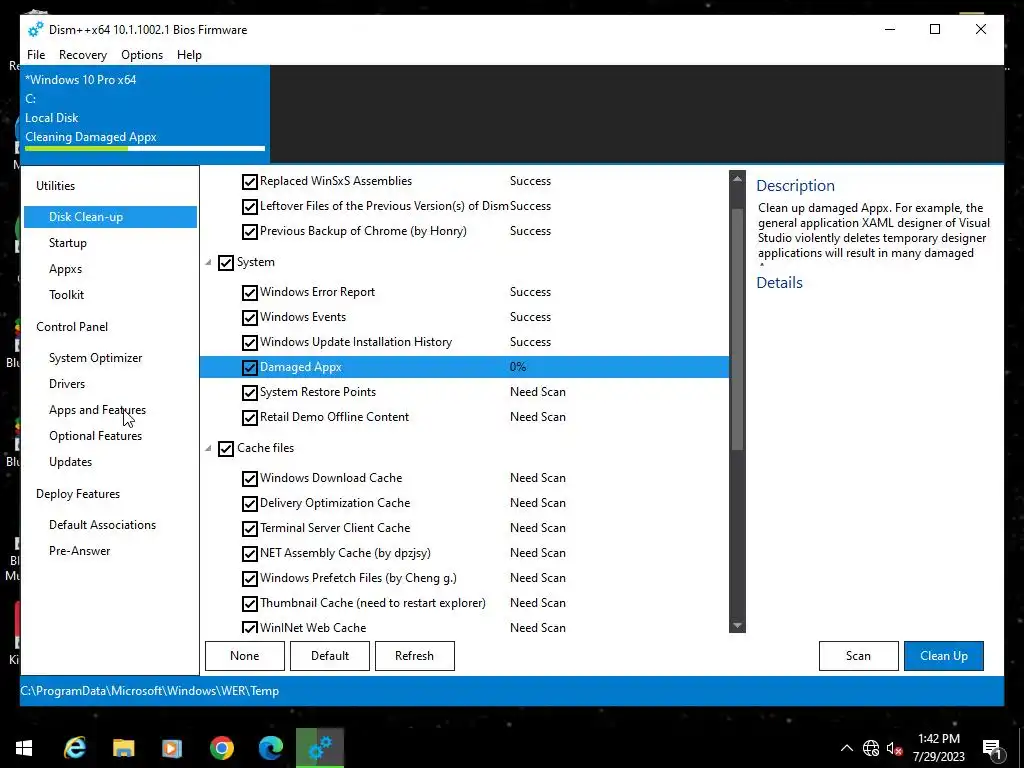The image size is (1024, 768).
Task: Click the taskbar clock showing 1:42 PM
Action: 938,748
